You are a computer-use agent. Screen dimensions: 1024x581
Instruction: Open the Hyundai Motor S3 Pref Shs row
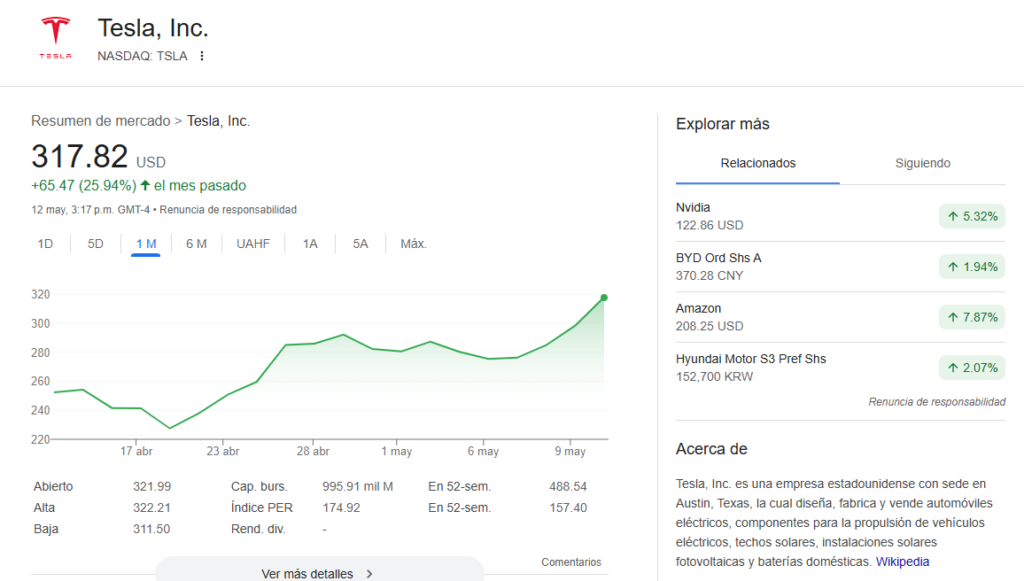tap(840, 368)
